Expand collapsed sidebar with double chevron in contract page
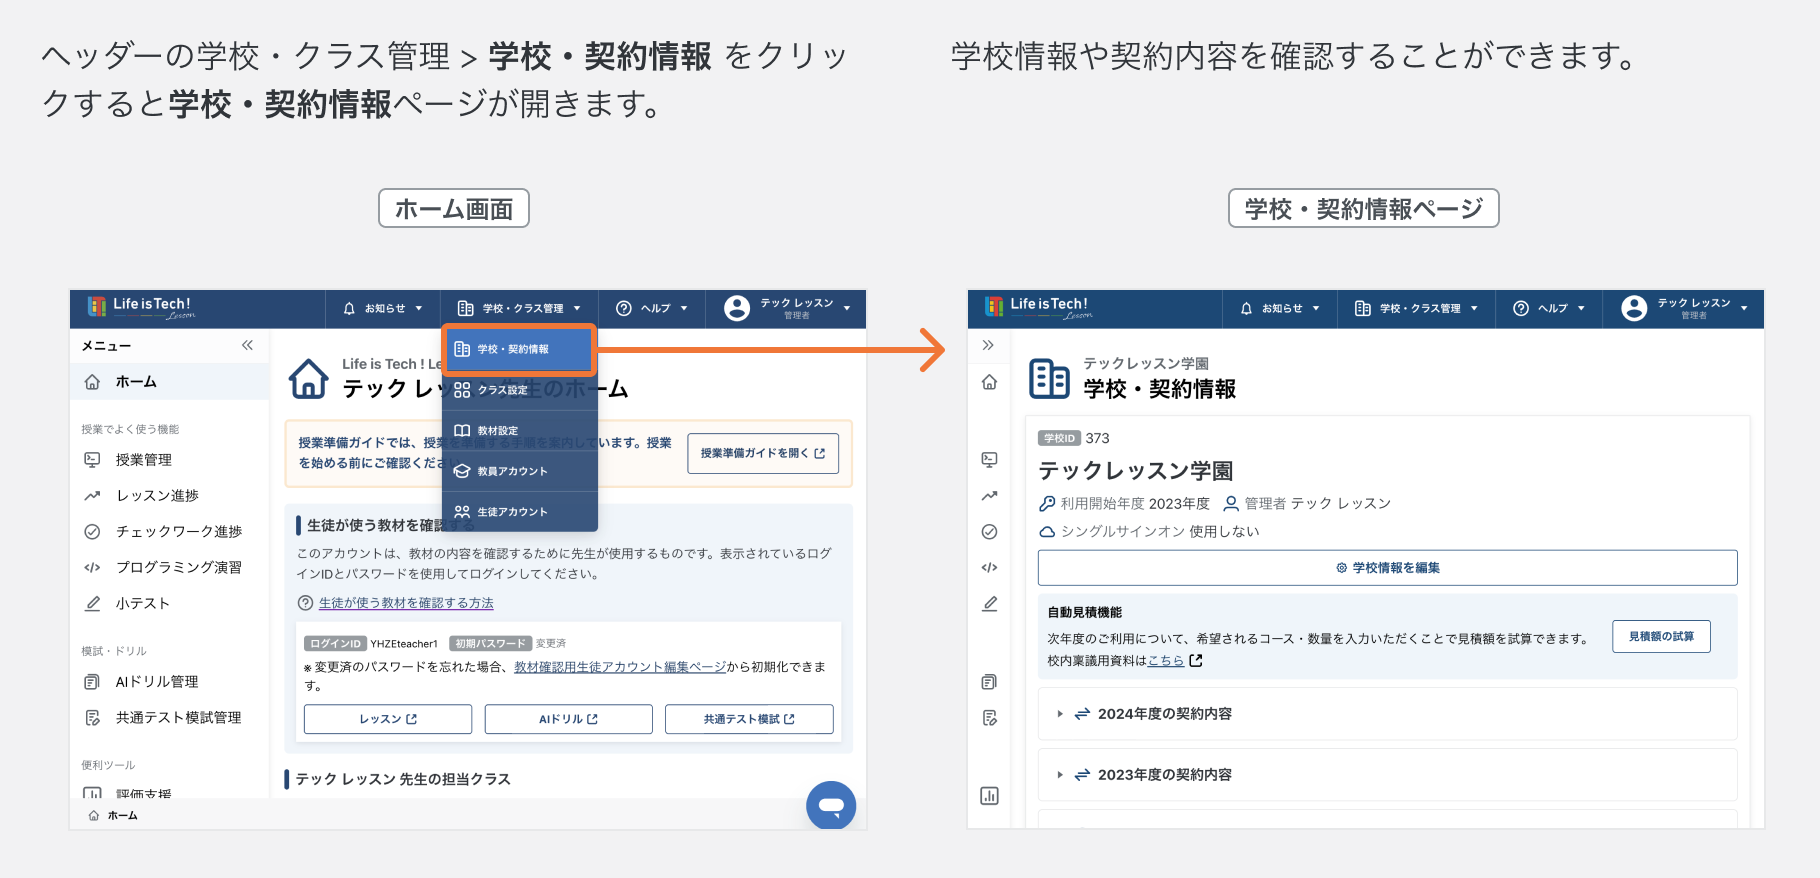Screen dimensions: 1820x878 988,345
